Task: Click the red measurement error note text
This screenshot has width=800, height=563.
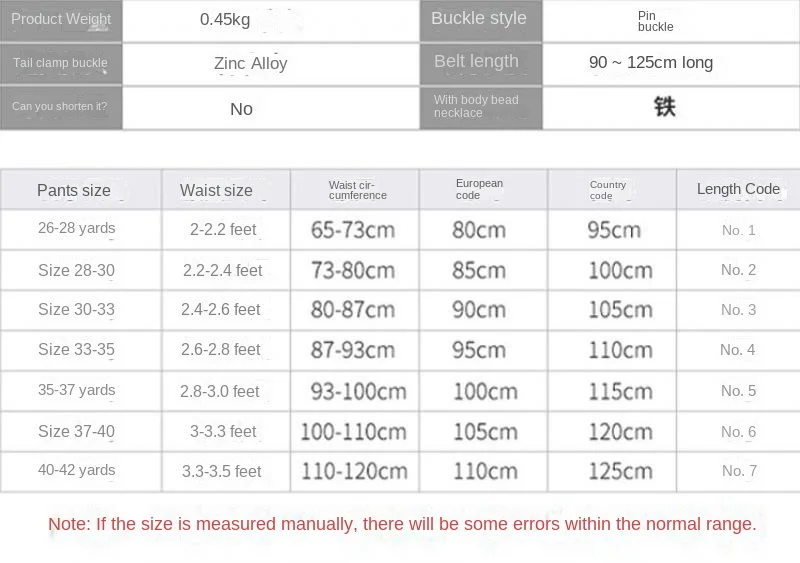Action: tap(402, 524)
